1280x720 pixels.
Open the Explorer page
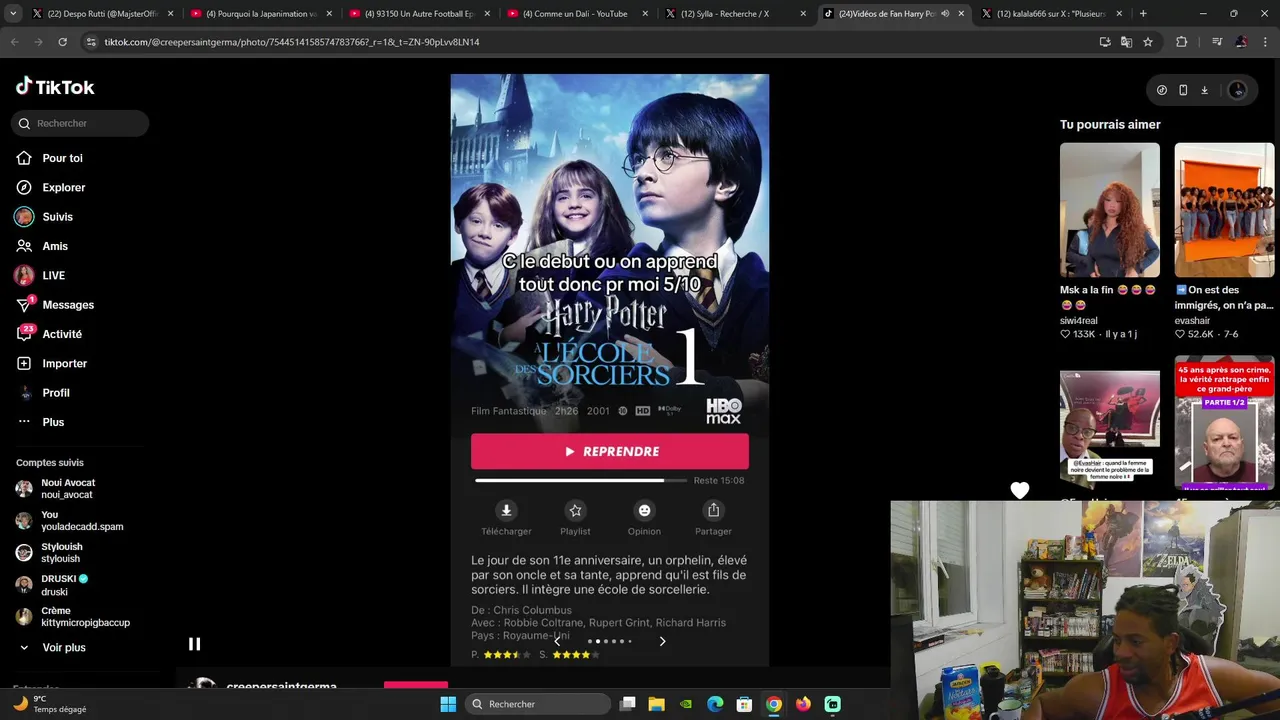pyautogui.click(x=63, y=187)
